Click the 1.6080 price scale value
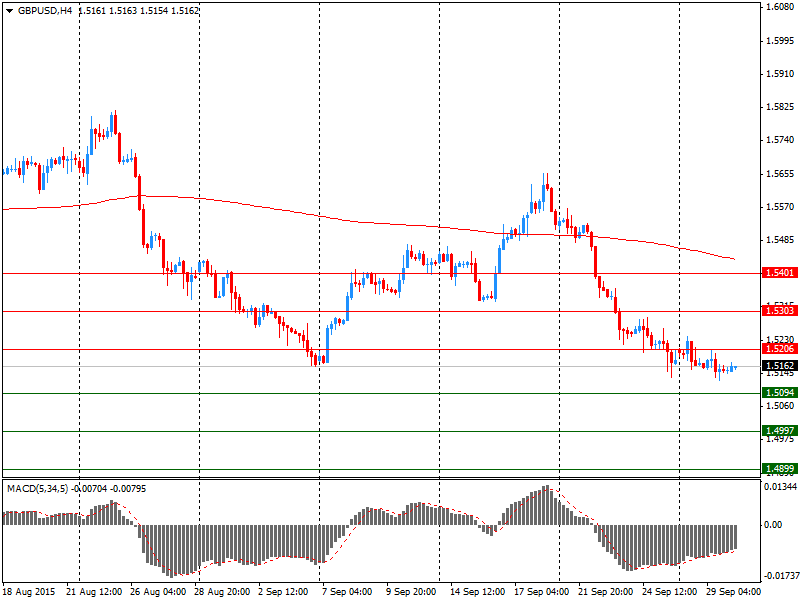 [781, 7]
